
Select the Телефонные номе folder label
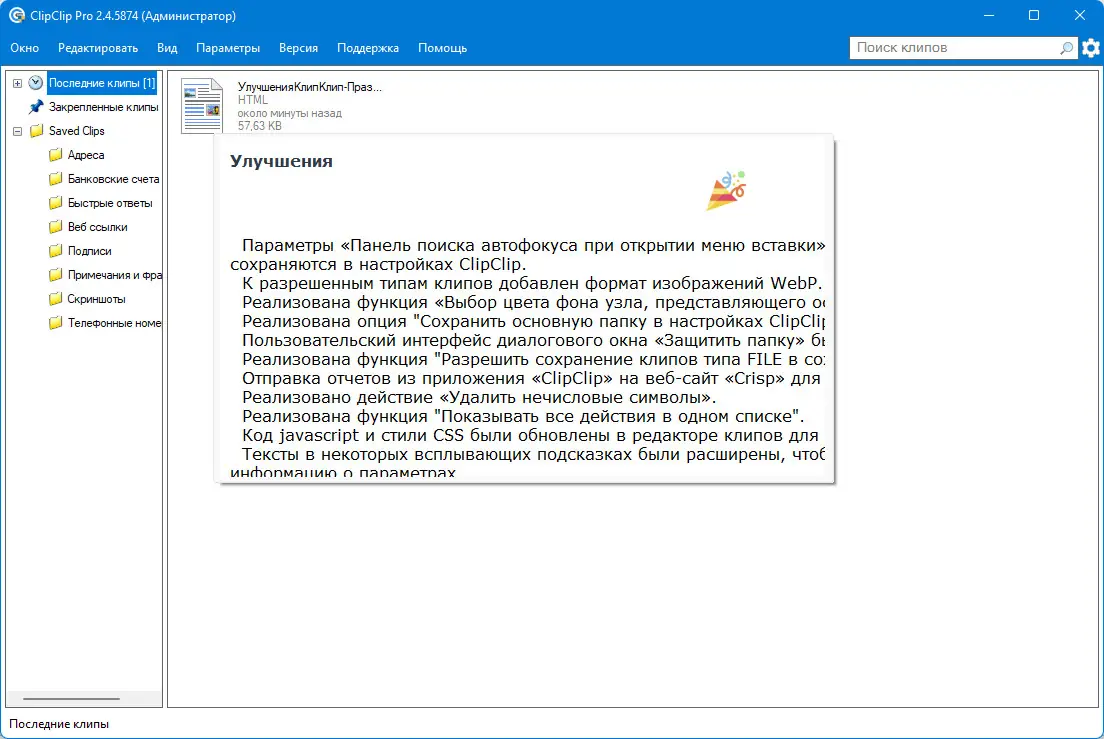click(115, 322)
